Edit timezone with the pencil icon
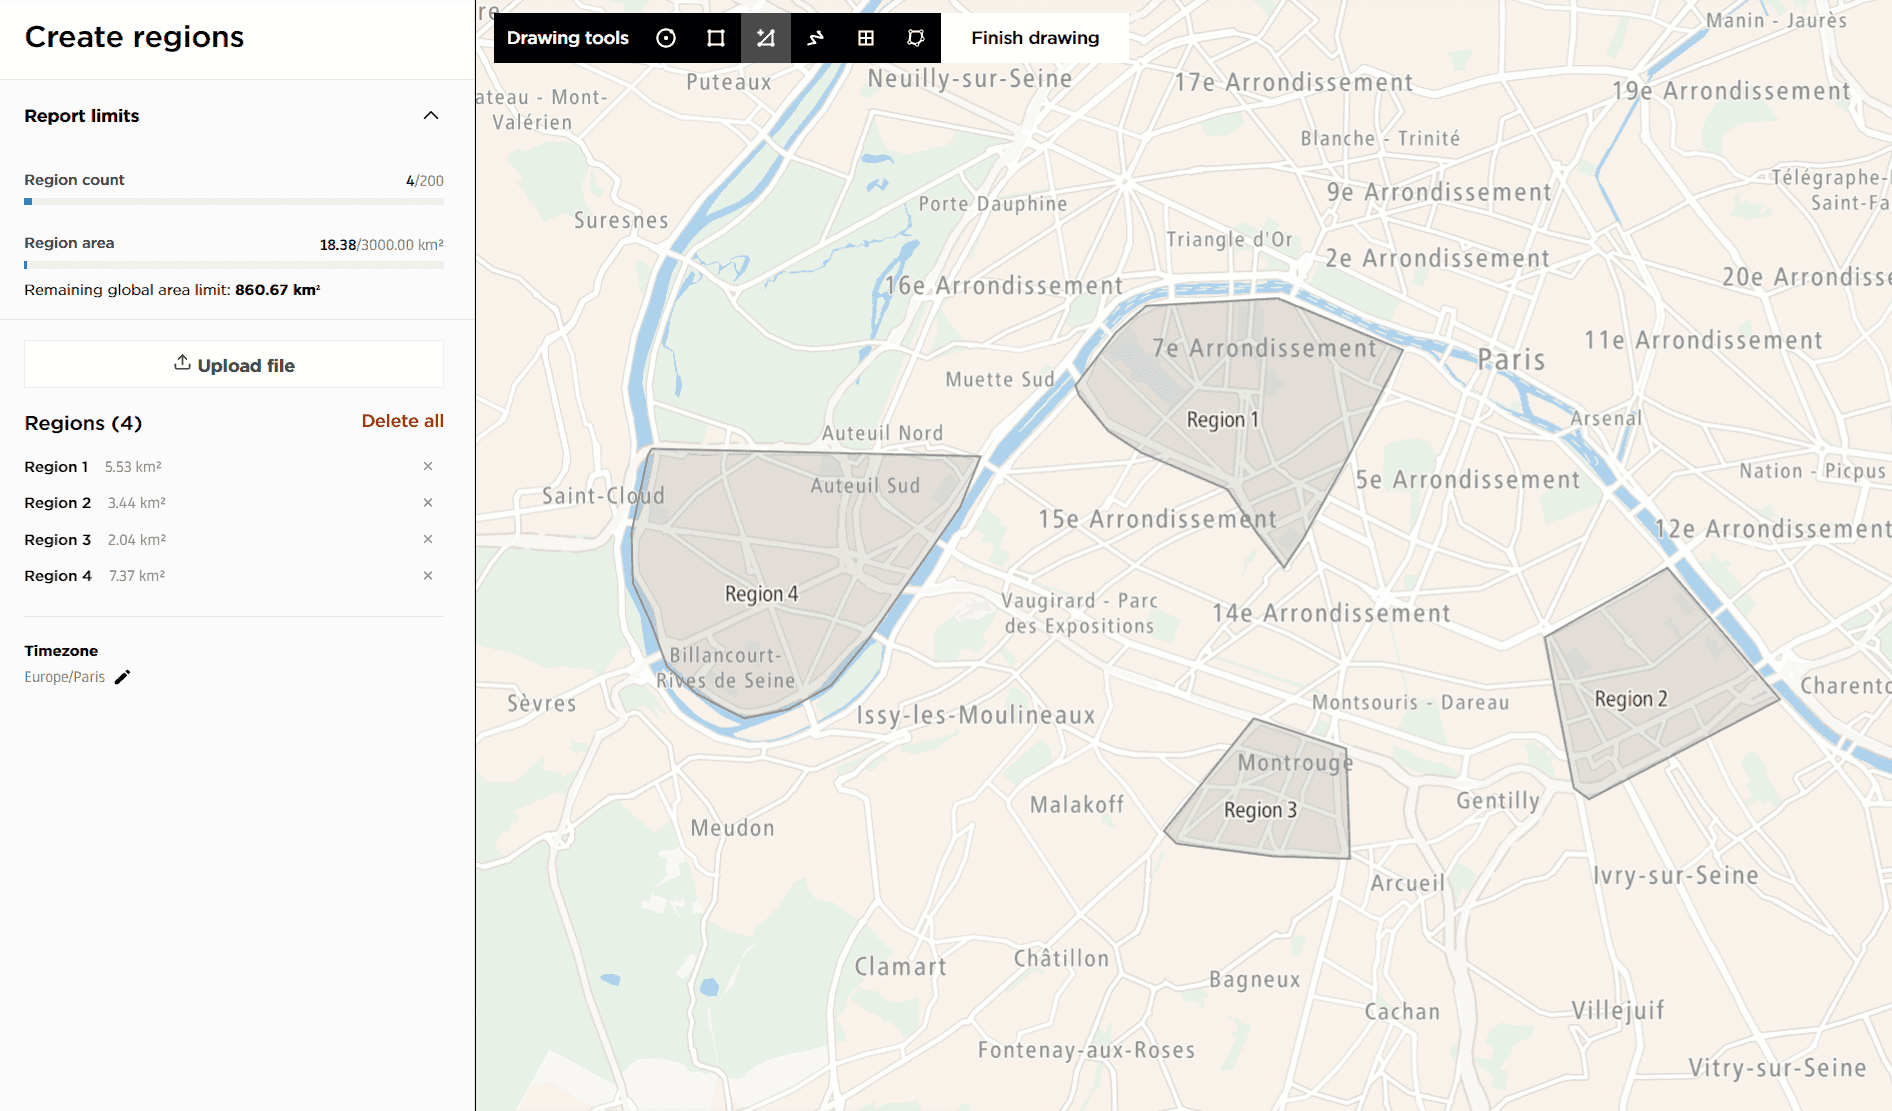This screenshot has width=1892, height=1111. [x=123, y=677]
